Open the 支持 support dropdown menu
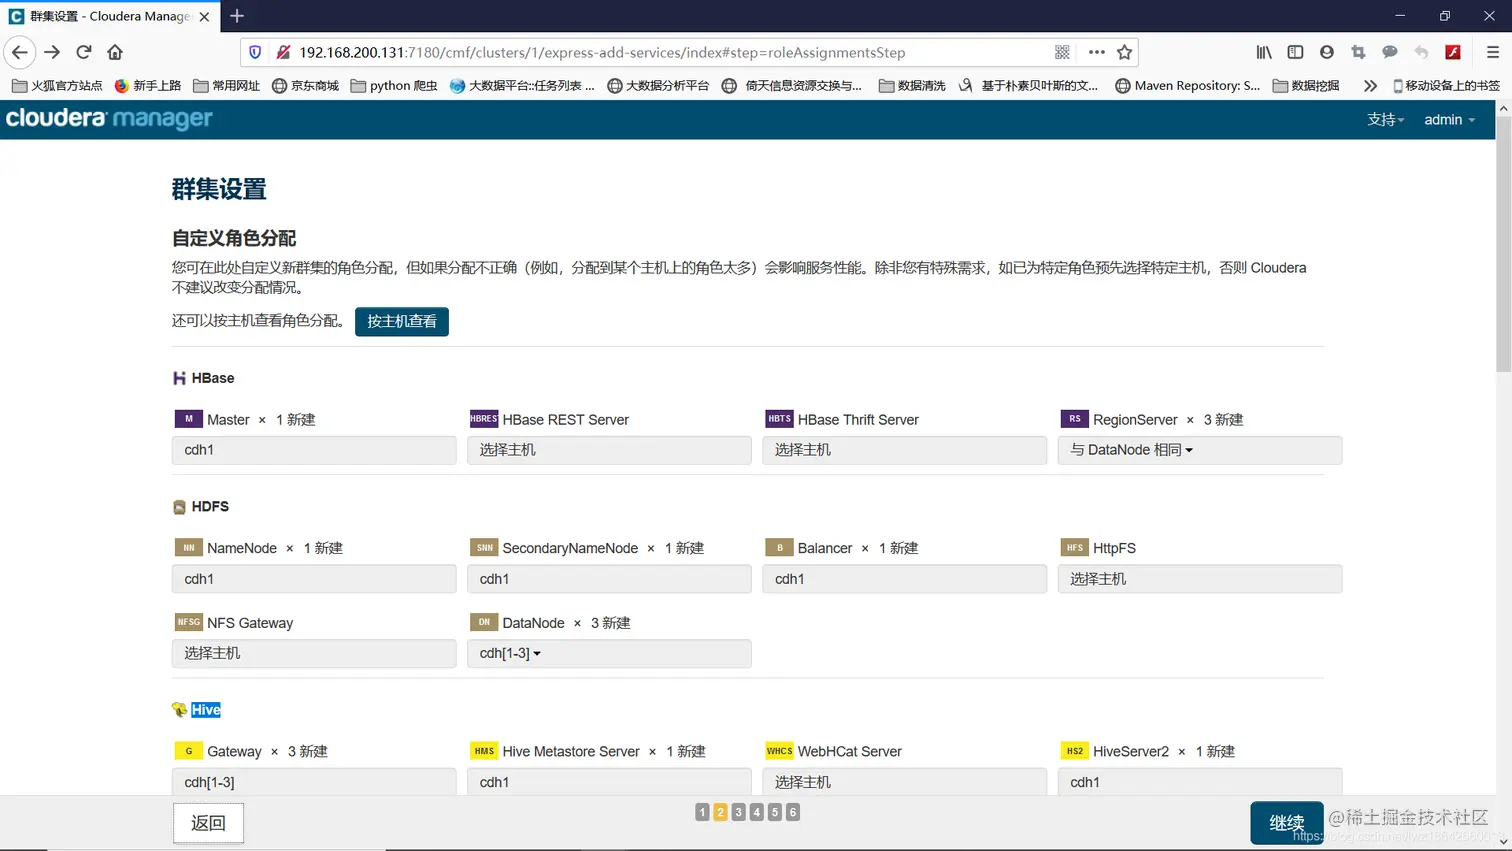This screenshot has width=1512, height=851. pos(1386,119)
